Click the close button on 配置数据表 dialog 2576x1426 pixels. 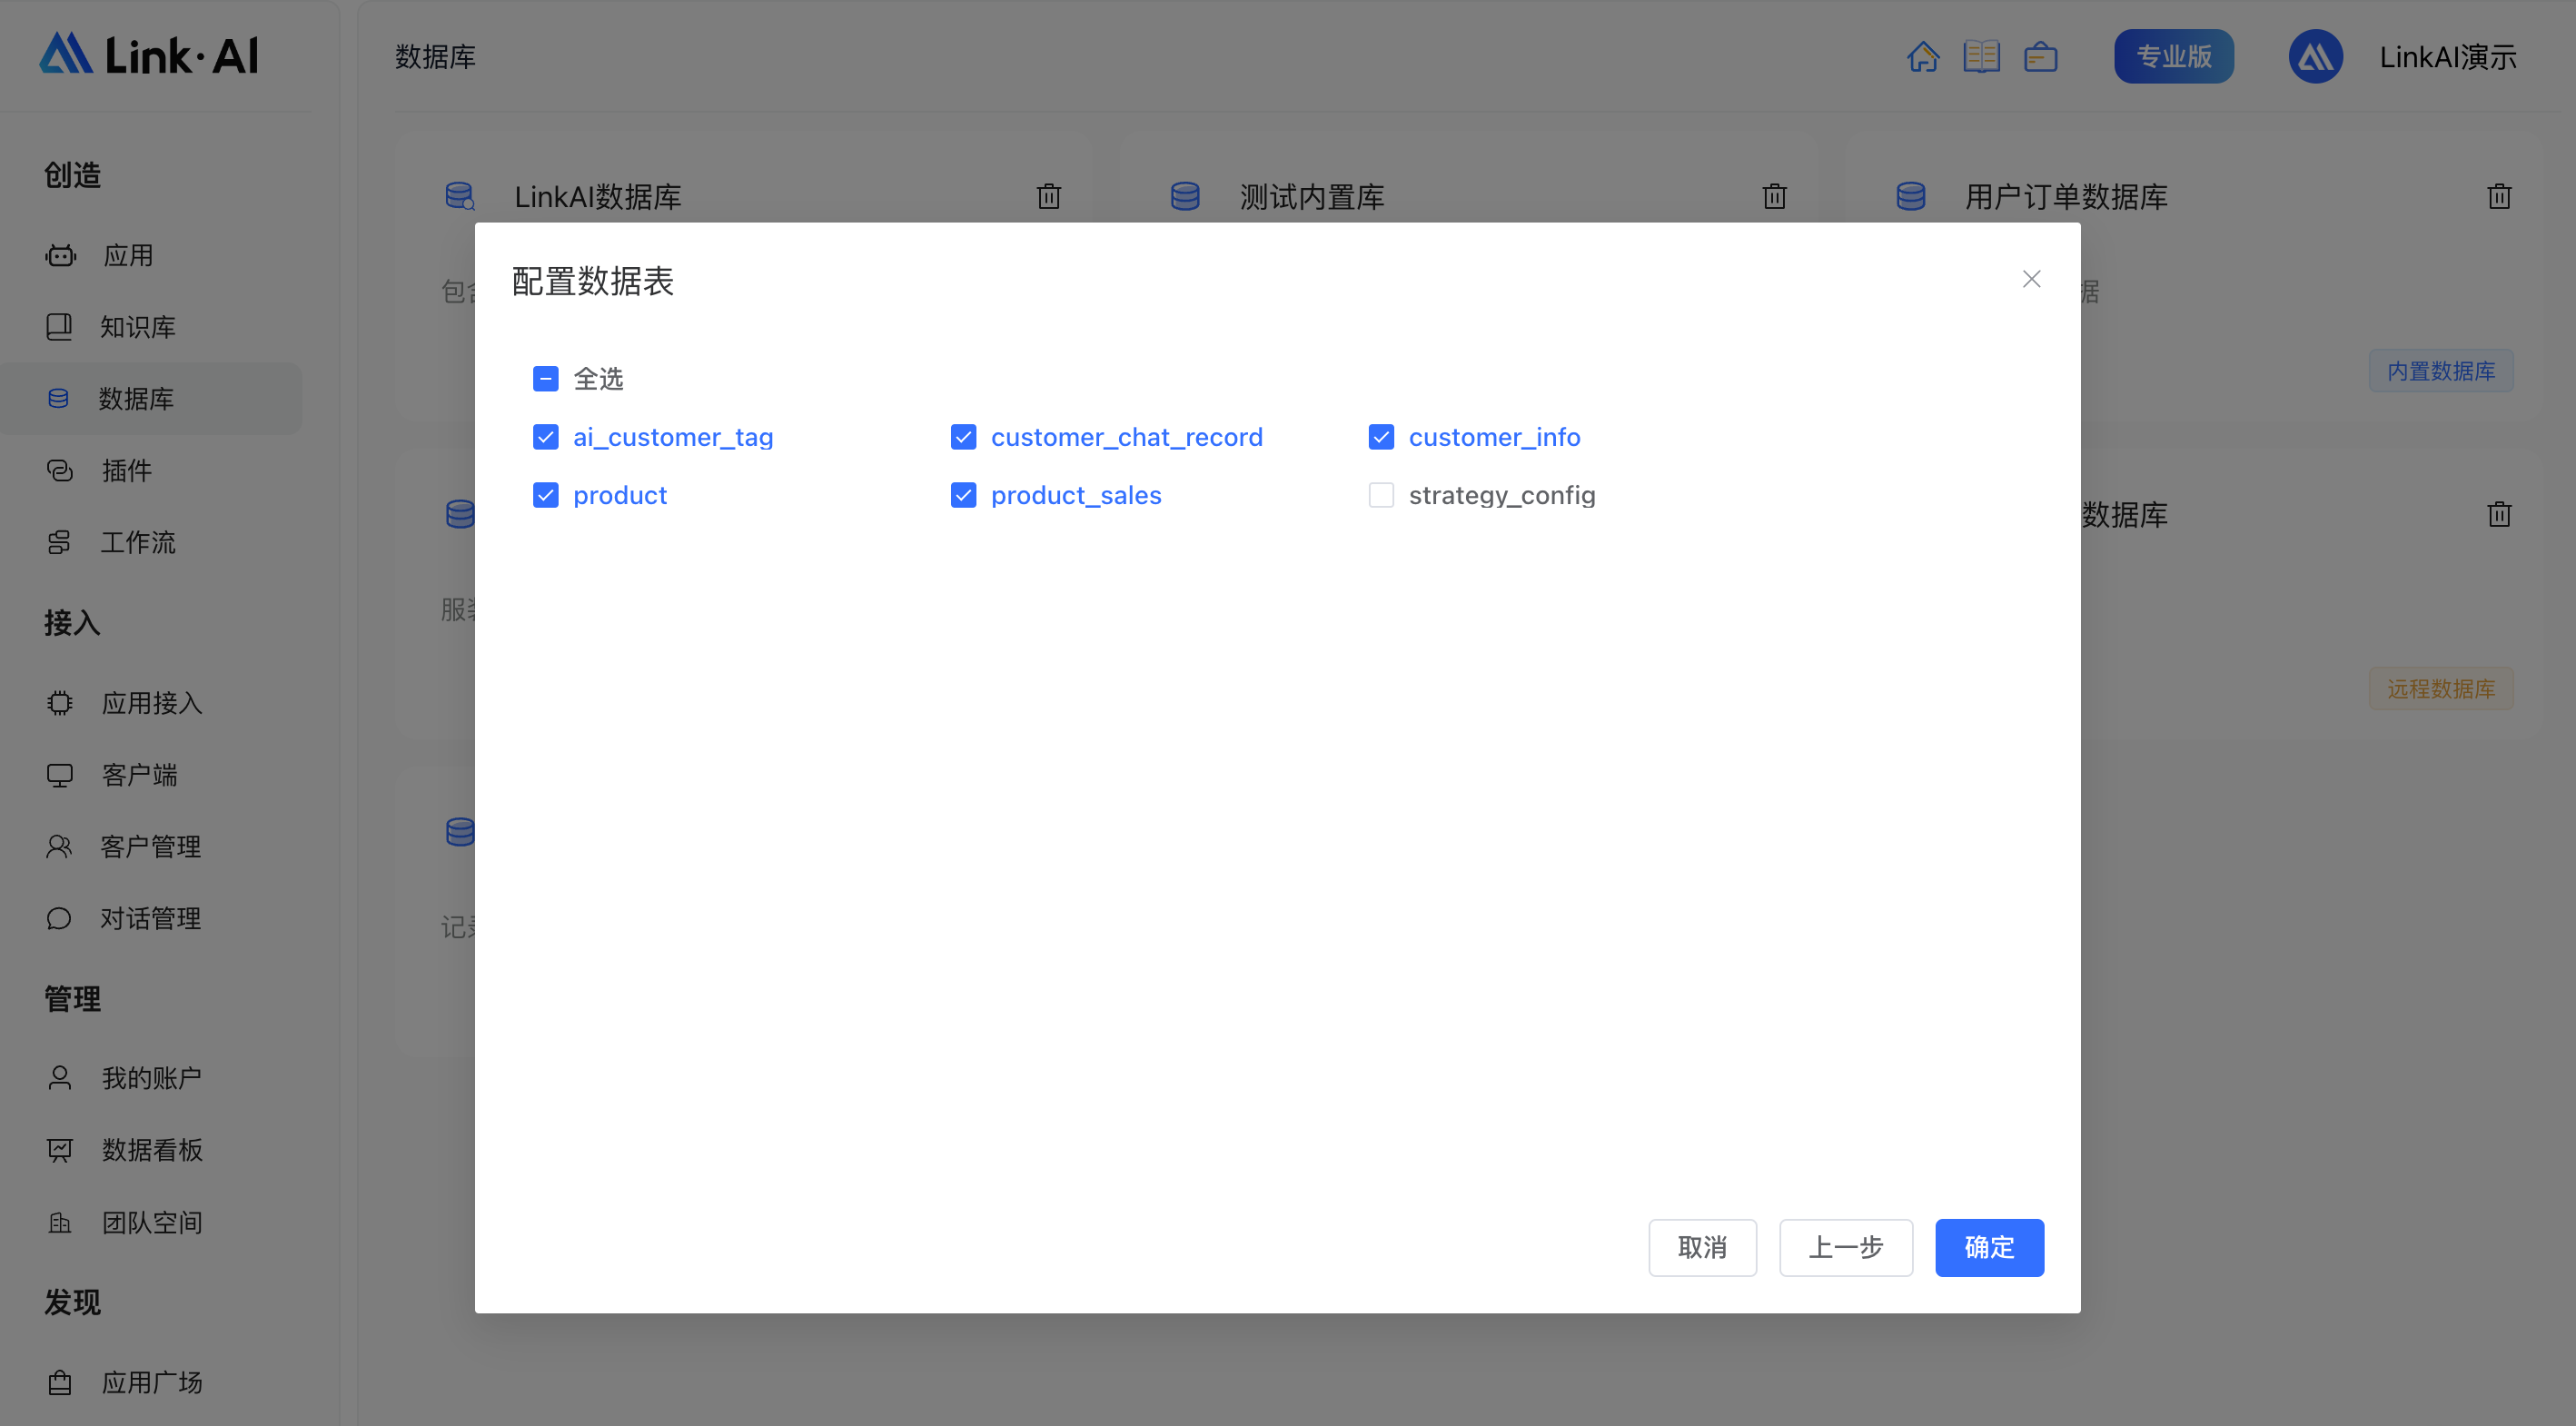point(2032,279)
